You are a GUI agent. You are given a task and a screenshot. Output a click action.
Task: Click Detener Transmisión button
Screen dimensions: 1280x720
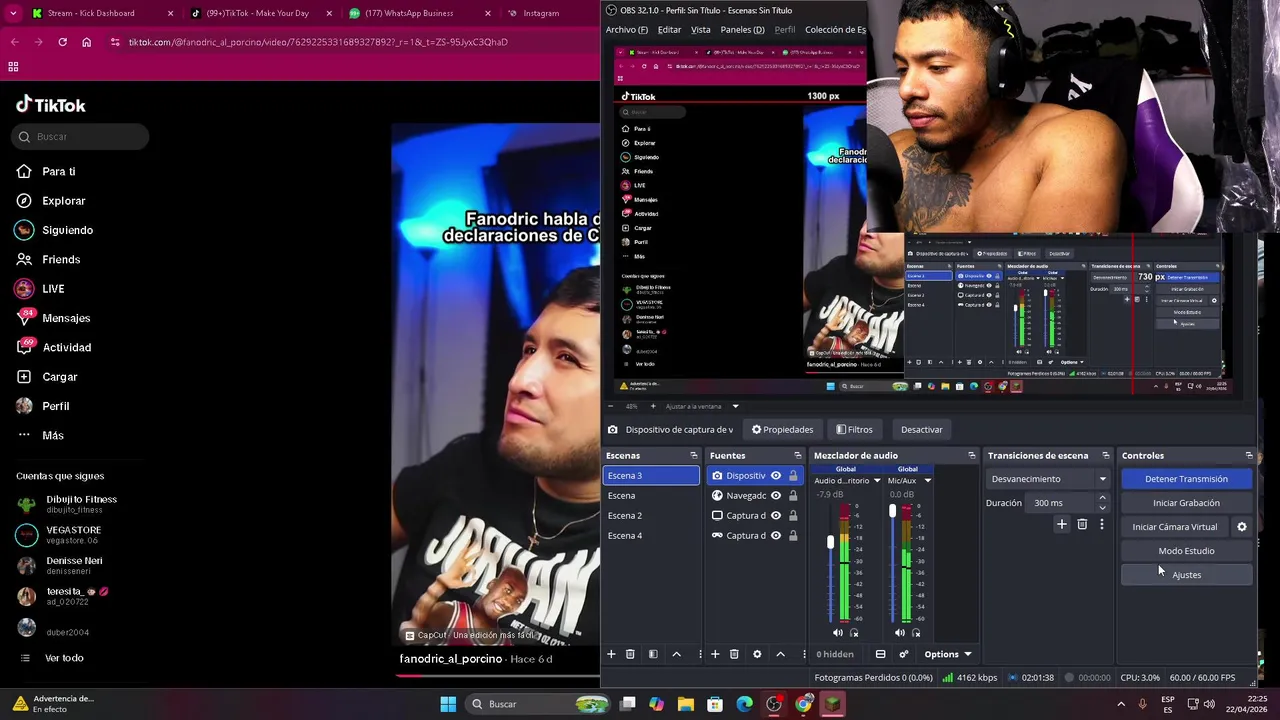click(1186, 479)
